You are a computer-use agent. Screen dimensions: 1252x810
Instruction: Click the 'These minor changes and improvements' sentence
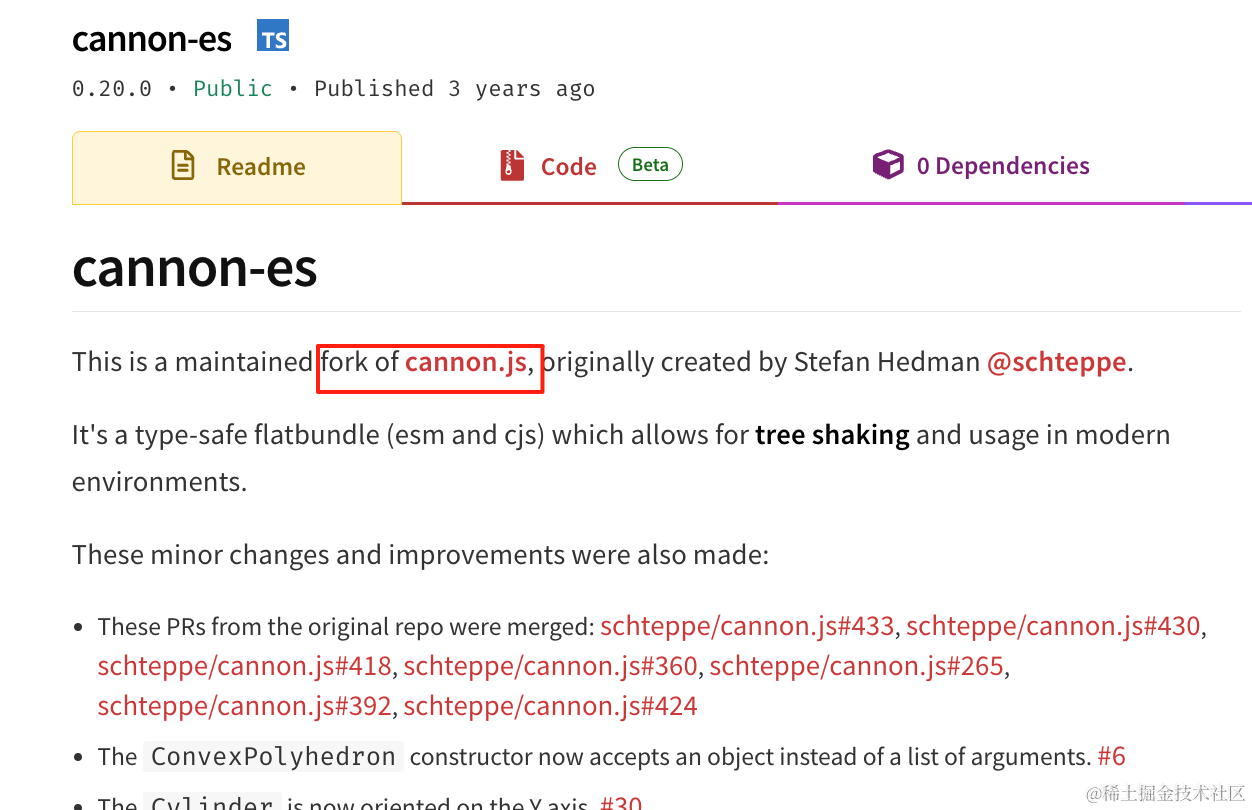coord(421,554)
